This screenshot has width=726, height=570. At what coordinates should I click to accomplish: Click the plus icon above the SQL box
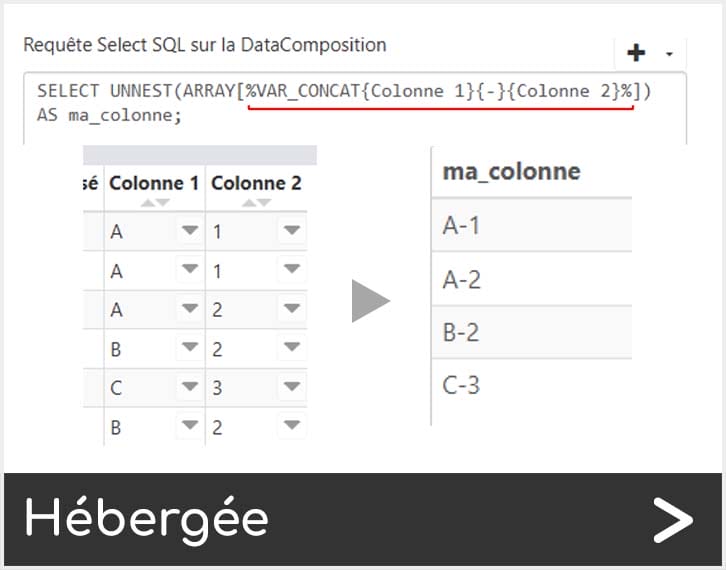pyautogui.click(x=634, y=53)
